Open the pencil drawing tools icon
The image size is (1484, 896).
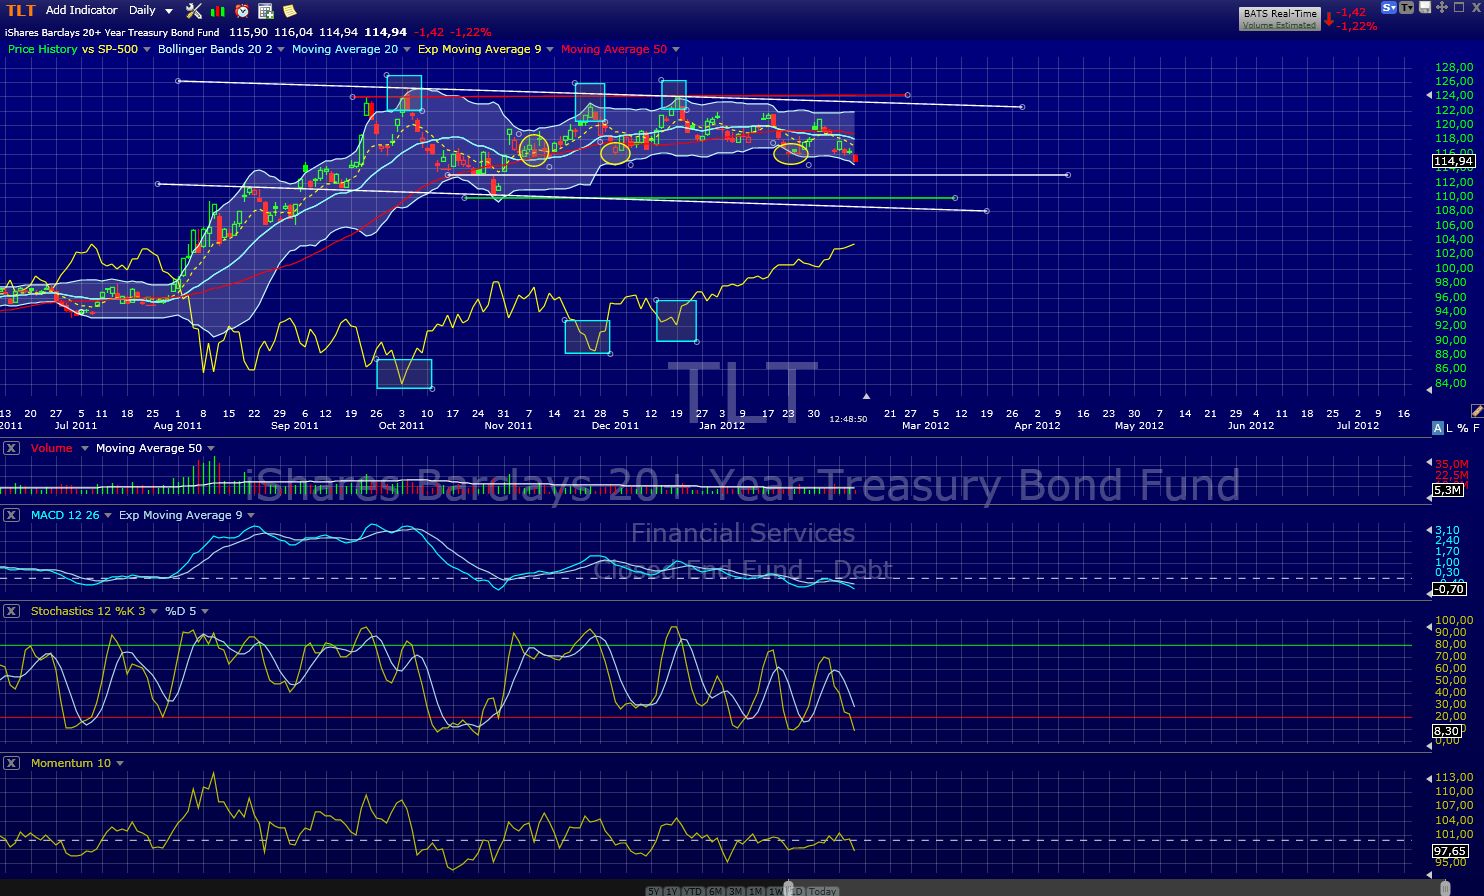point(1477,411)
